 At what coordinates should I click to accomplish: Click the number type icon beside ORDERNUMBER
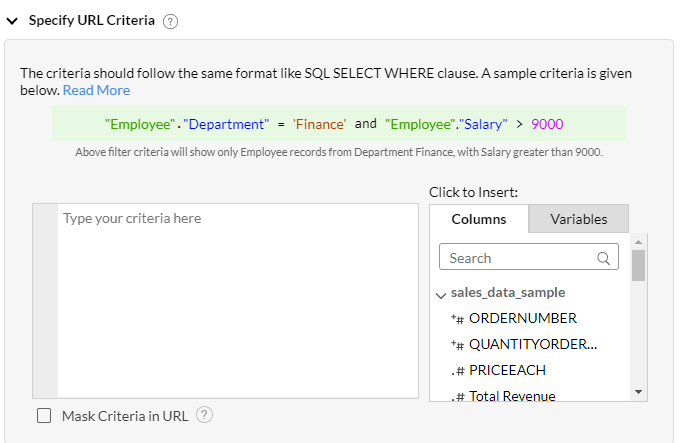[x=457, y=319]
